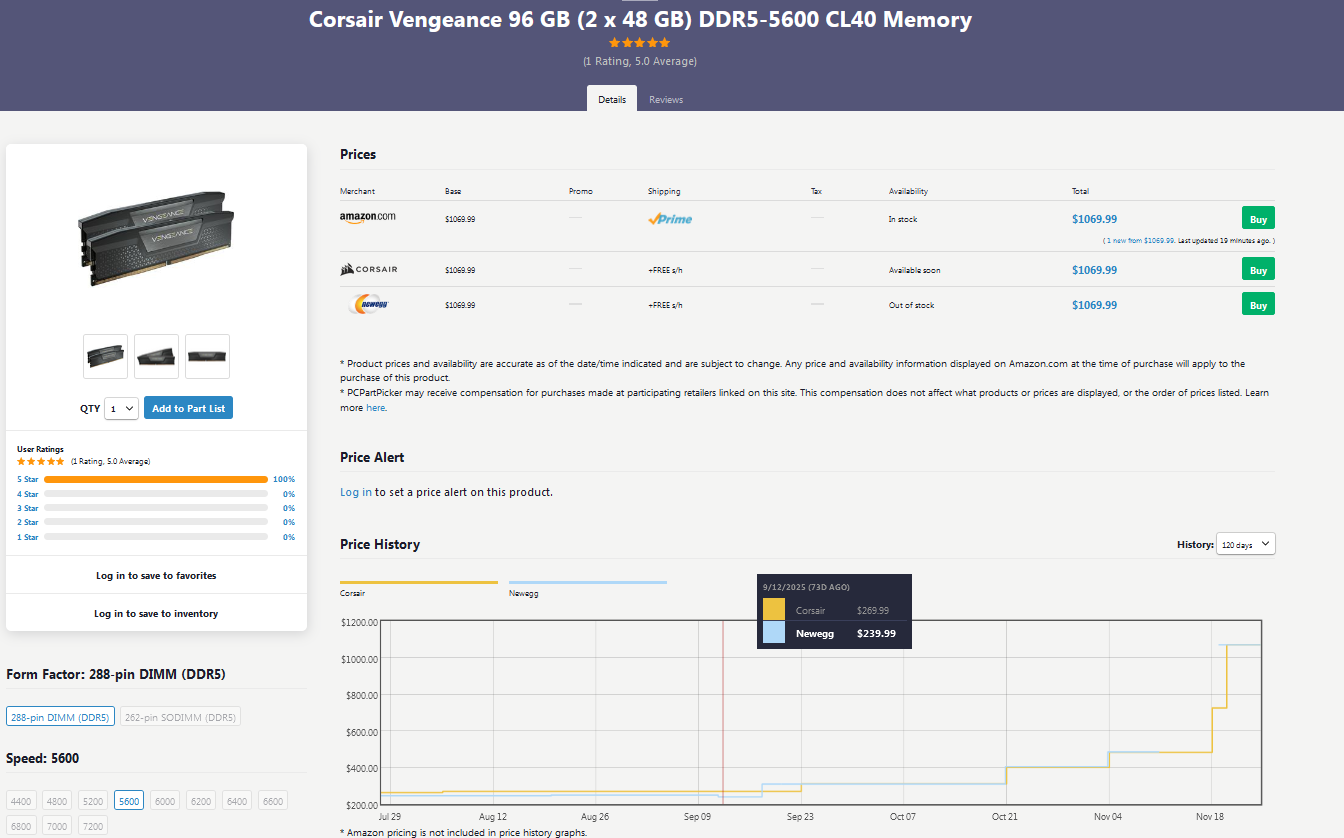Viewport: 1344px width, 838px height.
Task: Open the main product image of the memory kit
Action: point(156,238)
